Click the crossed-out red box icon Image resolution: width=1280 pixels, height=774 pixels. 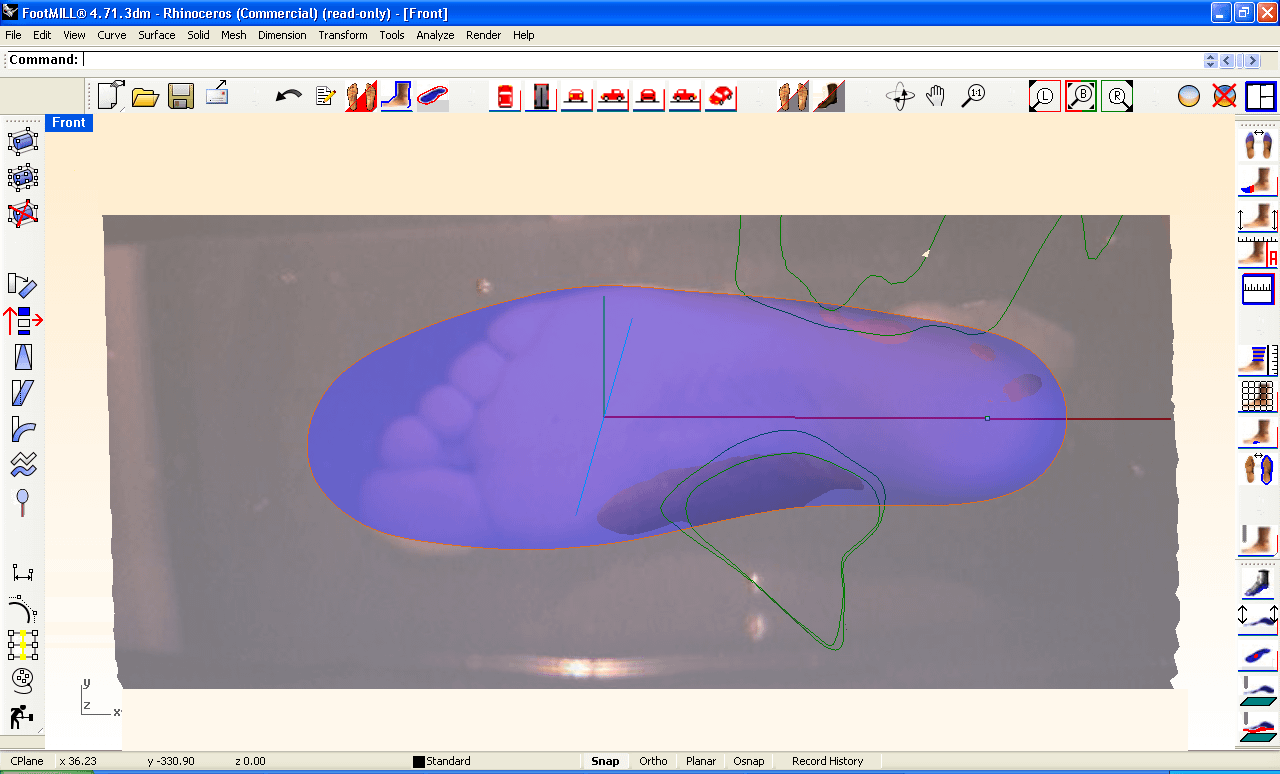click(x=23, y=213)
